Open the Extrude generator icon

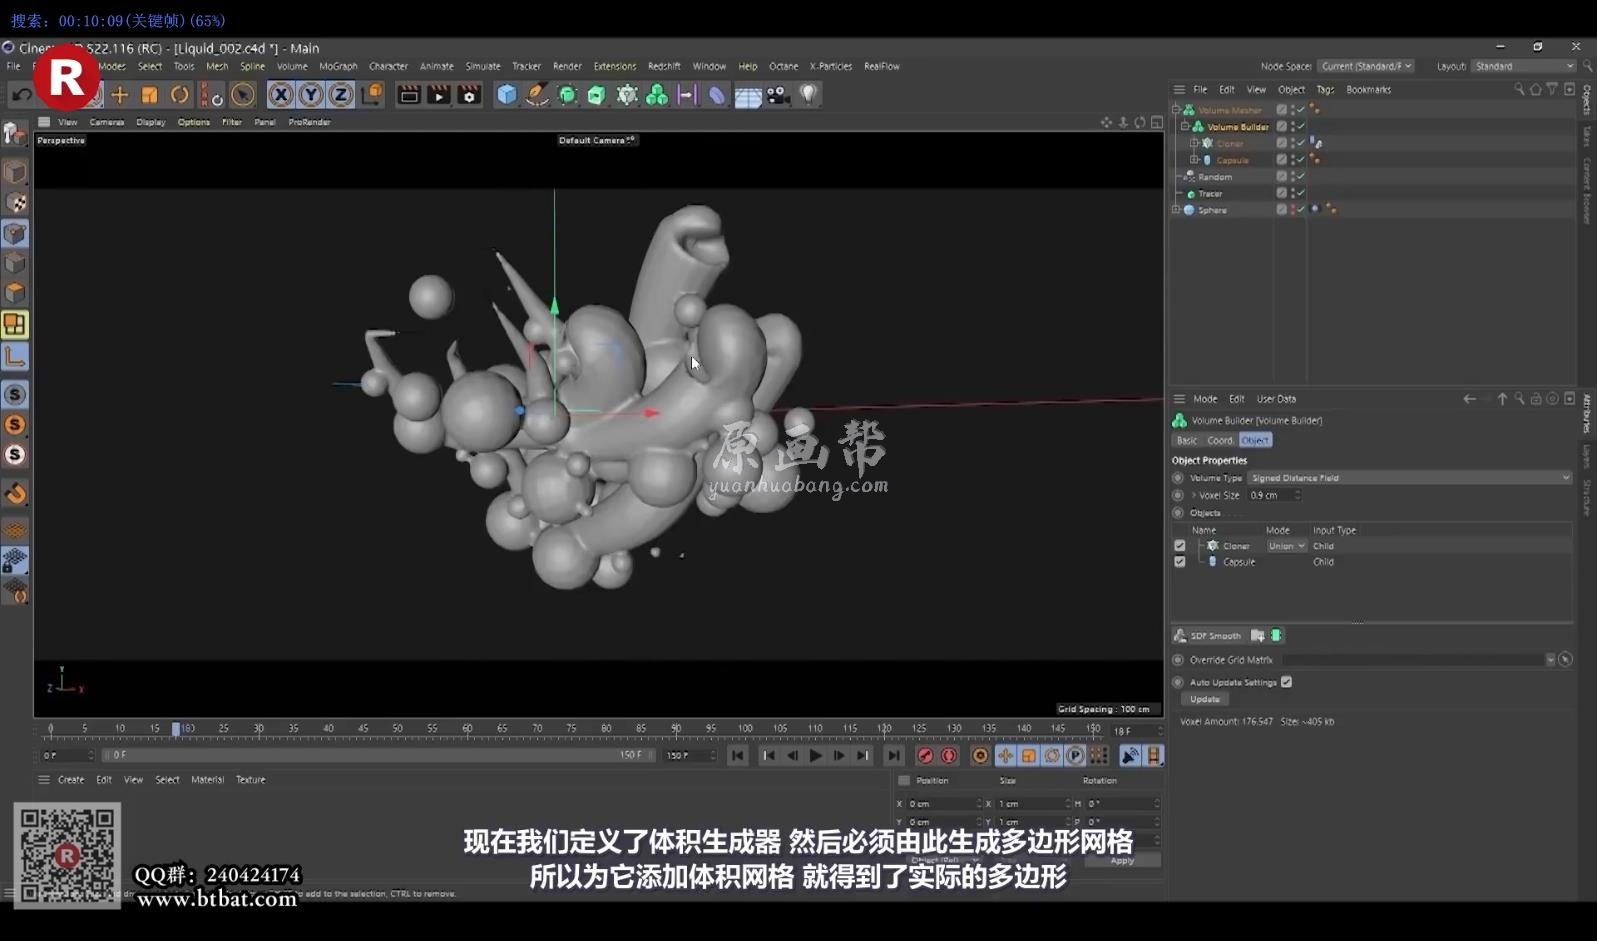coord(597,94)
